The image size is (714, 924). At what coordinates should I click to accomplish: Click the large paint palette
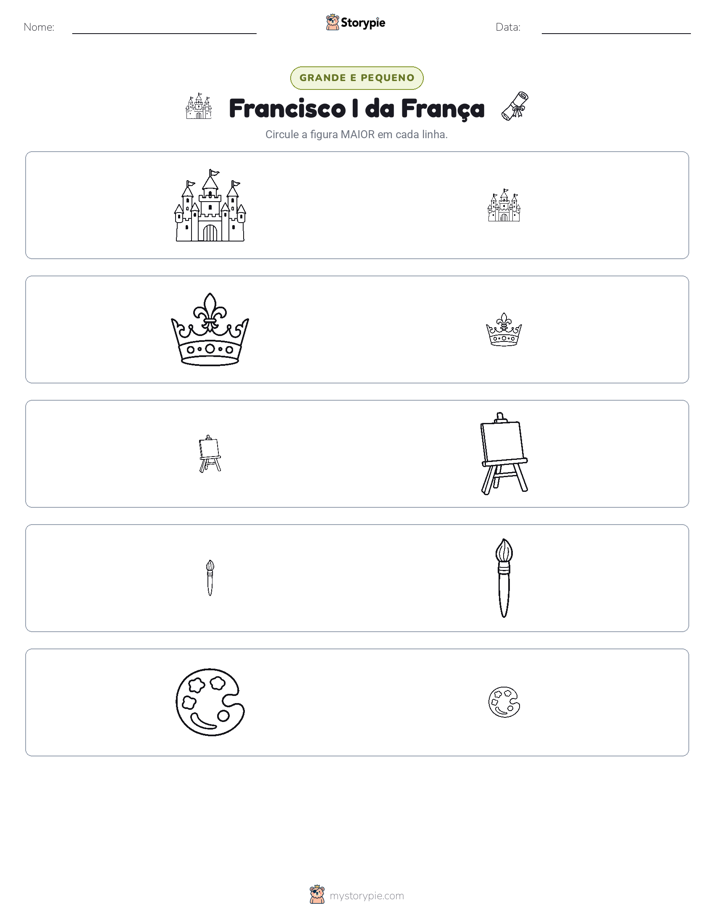[210, 702]
